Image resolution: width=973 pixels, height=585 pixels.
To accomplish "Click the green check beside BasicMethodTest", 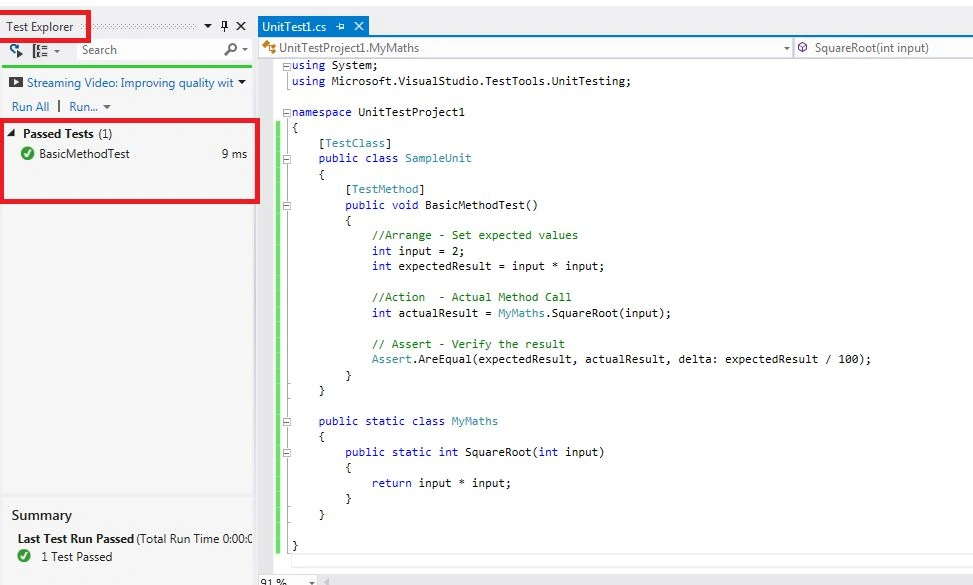I will click(27, 153).
